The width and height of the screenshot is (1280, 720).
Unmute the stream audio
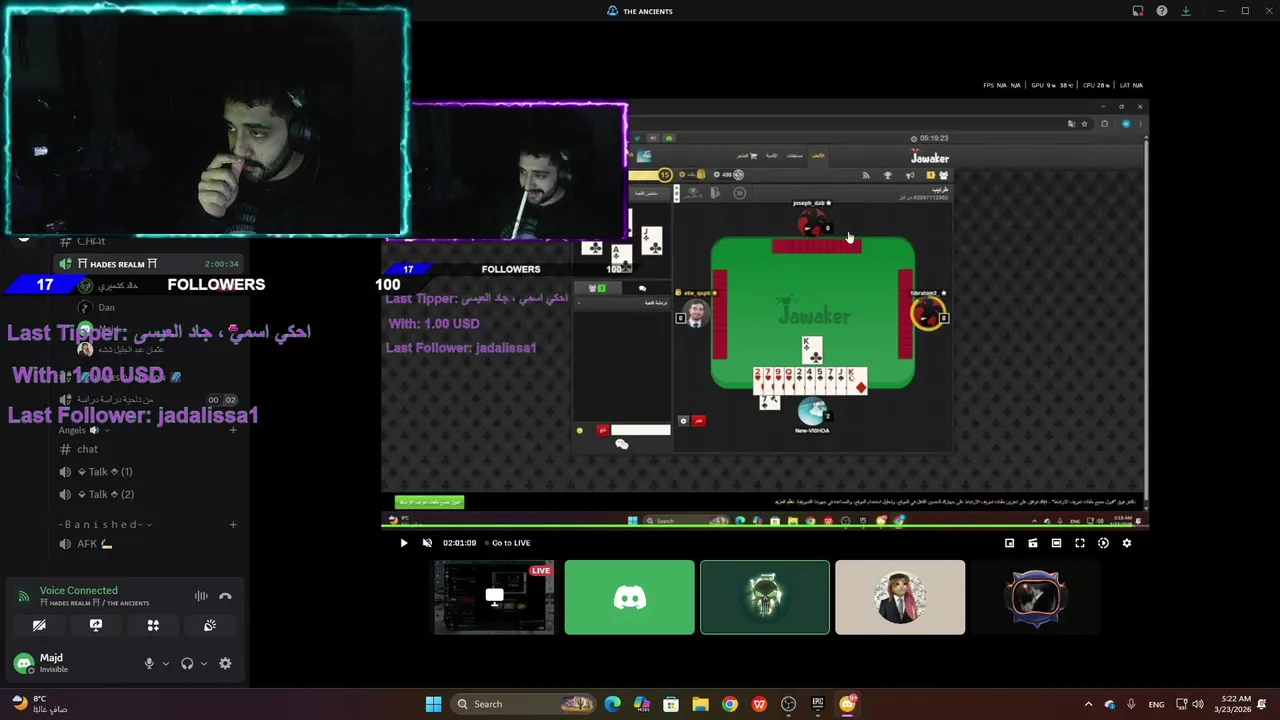pos(428,543)
